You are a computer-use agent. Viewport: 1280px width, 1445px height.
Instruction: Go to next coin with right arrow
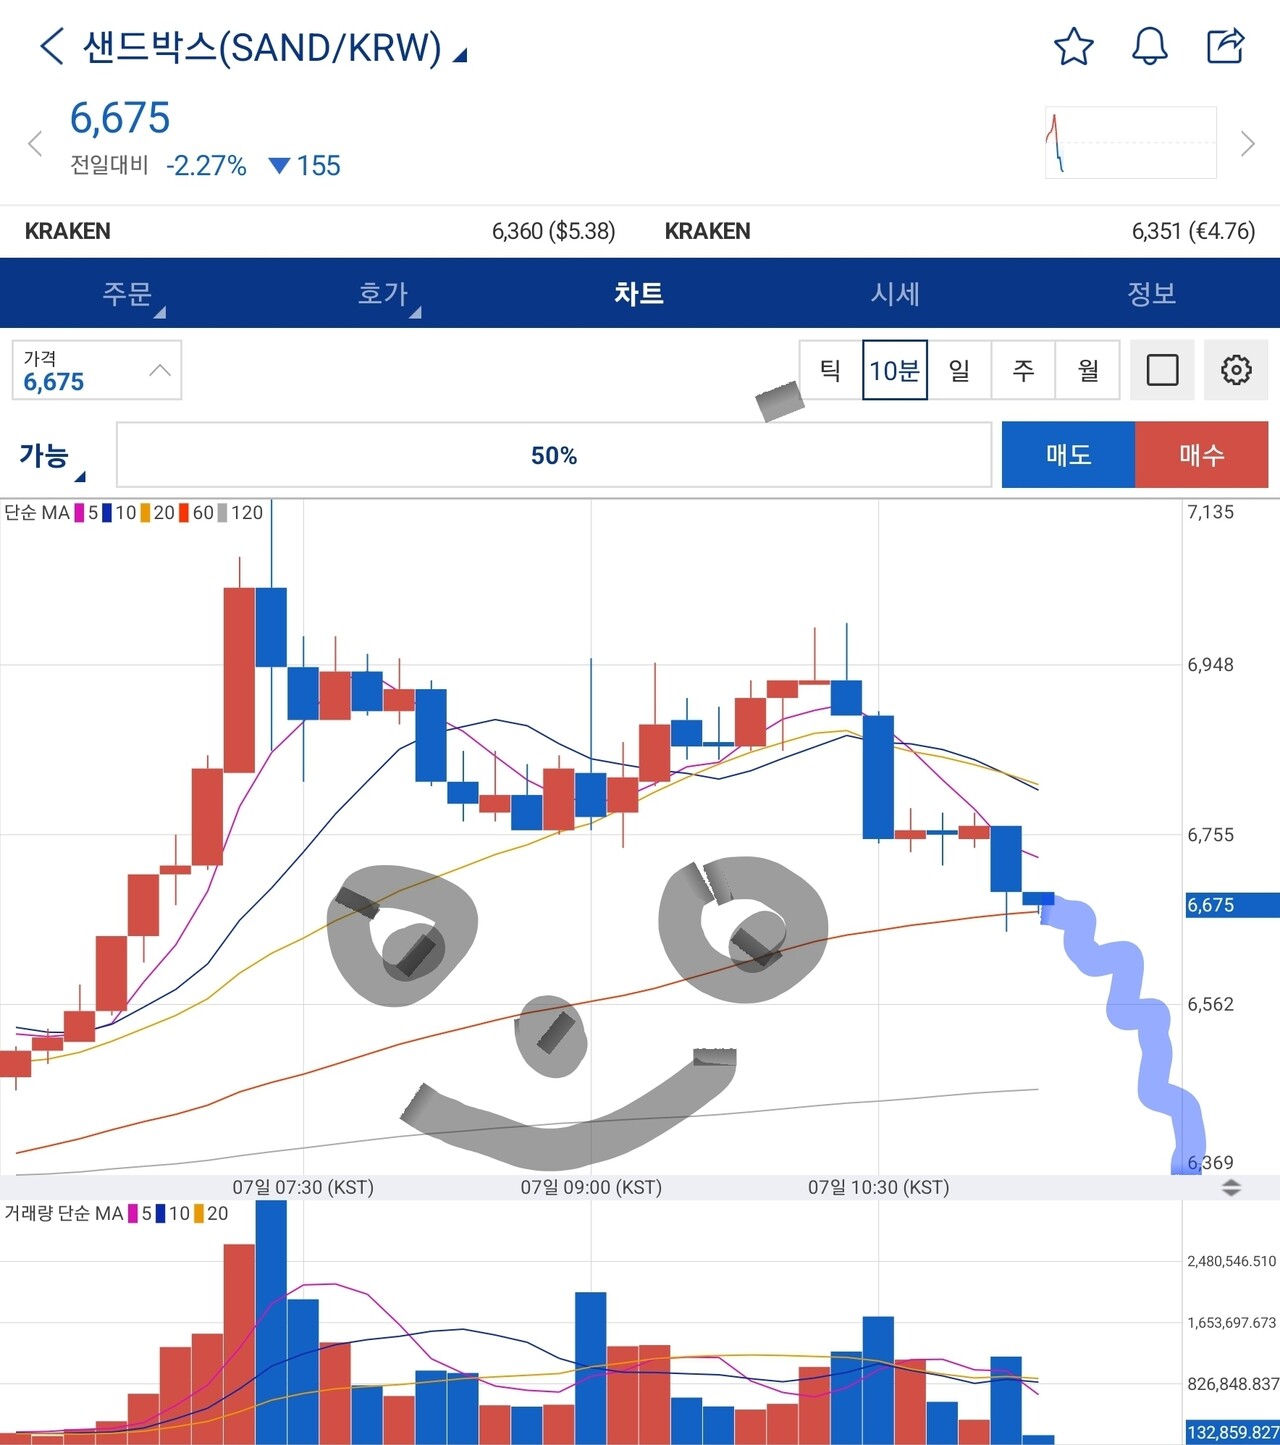coord(1247,144)
